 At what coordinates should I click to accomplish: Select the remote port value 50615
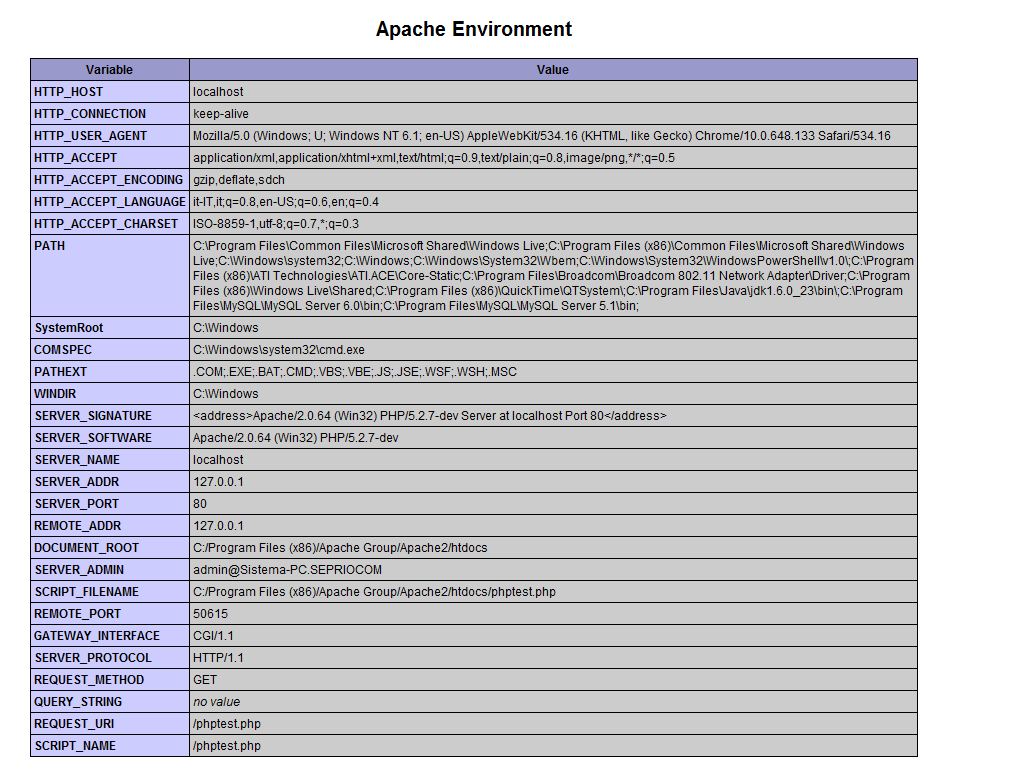coord(210,614)
